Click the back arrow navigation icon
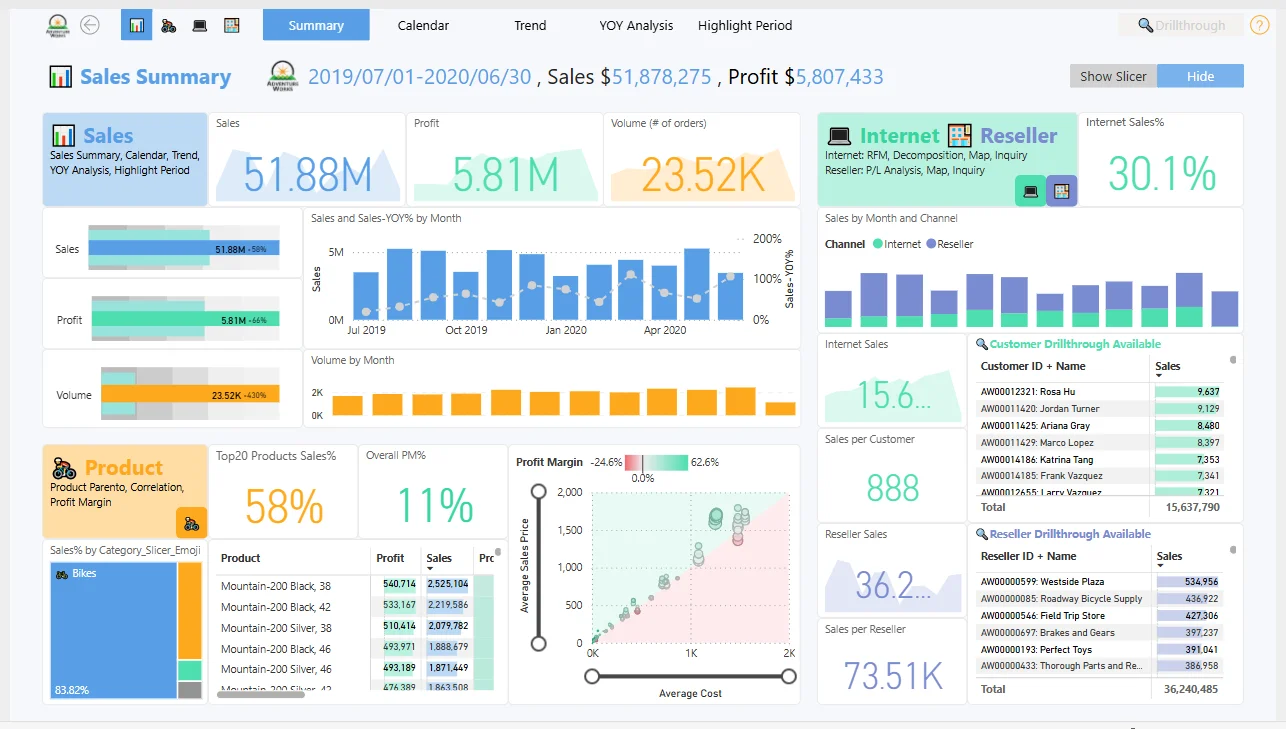 [90, 25]
